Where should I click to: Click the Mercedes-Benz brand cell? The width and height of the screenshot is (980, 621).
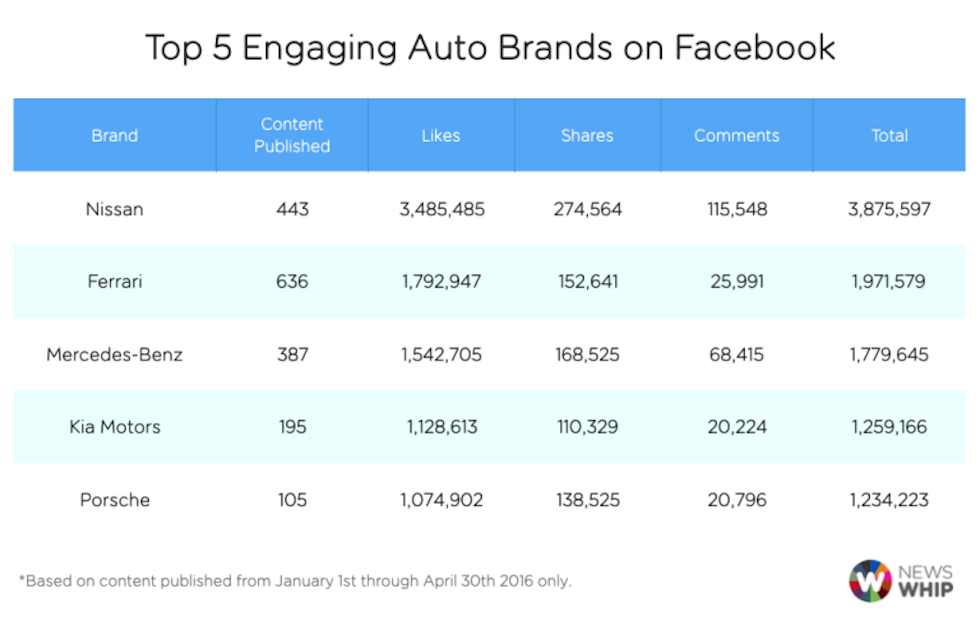click(115, 354)
